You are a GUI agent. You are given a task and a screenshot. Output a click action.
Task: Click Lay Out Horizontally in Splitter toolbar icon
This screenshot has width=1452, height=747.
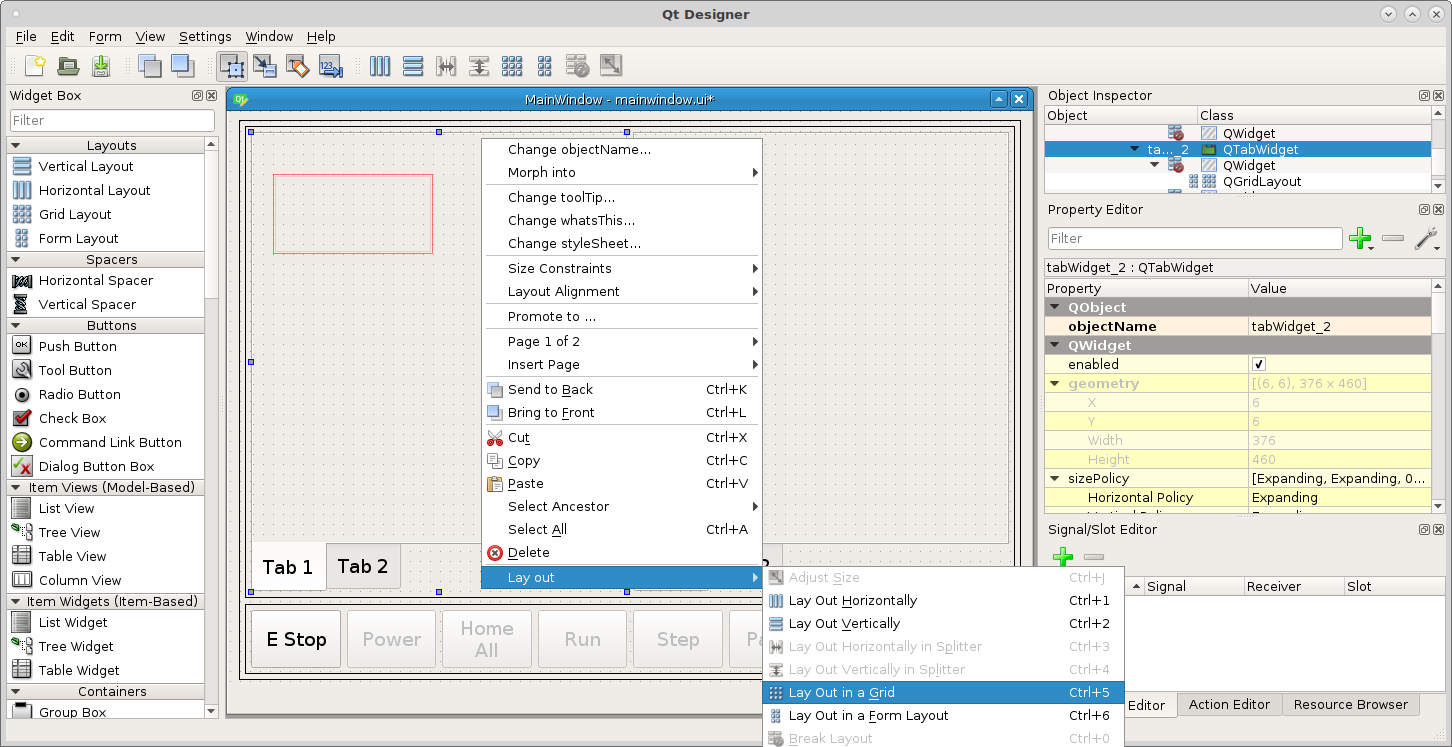click(x=446, y=66)
